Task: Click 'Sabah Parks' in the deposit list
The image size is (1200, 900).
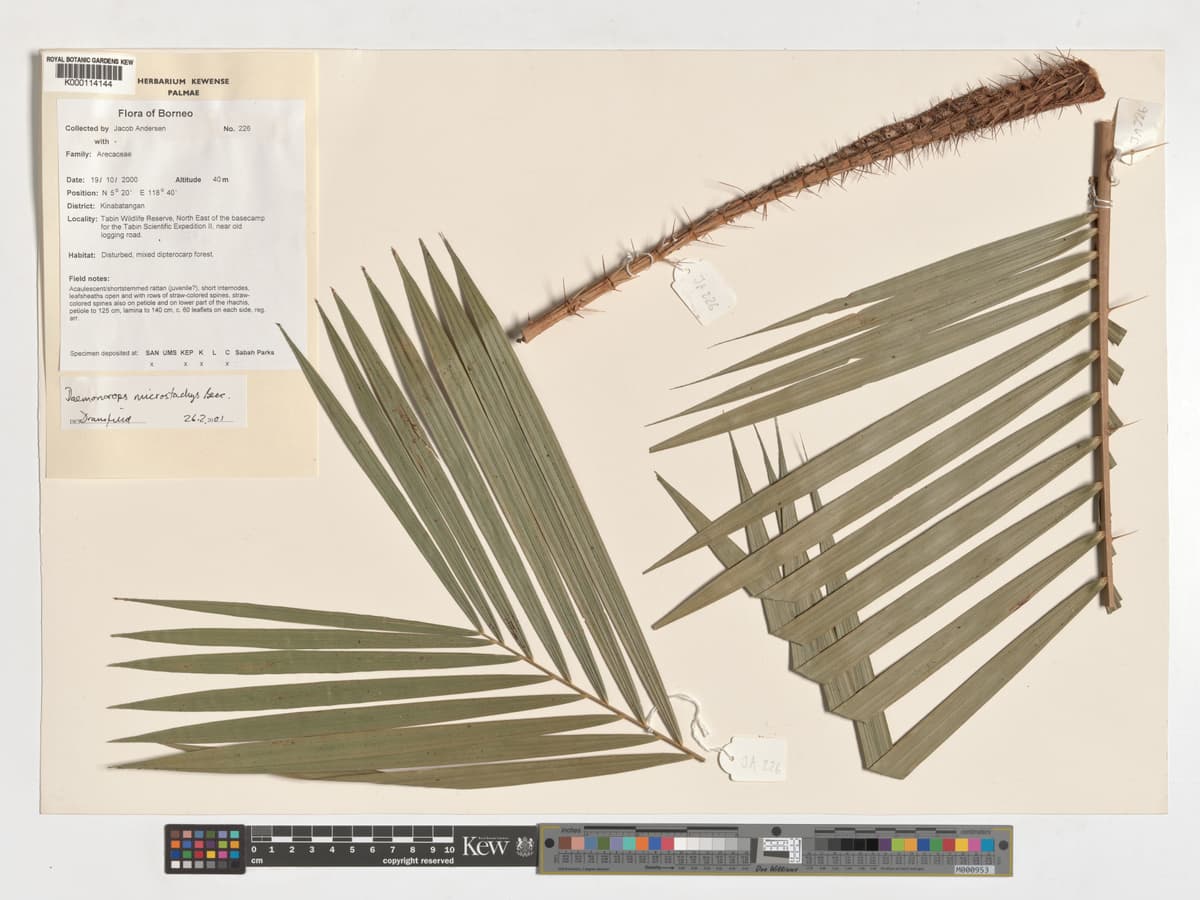Action: [x=254, y=353]
